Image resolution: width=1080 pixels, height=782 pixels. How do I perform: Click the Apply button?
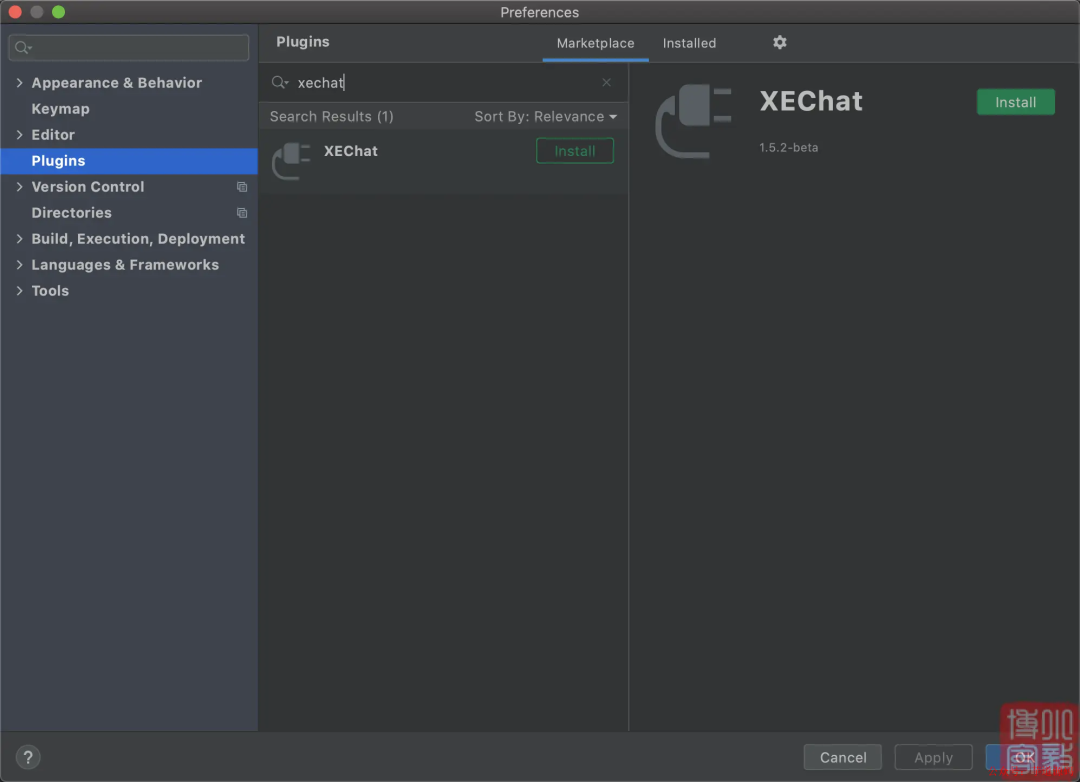point(933,757)
